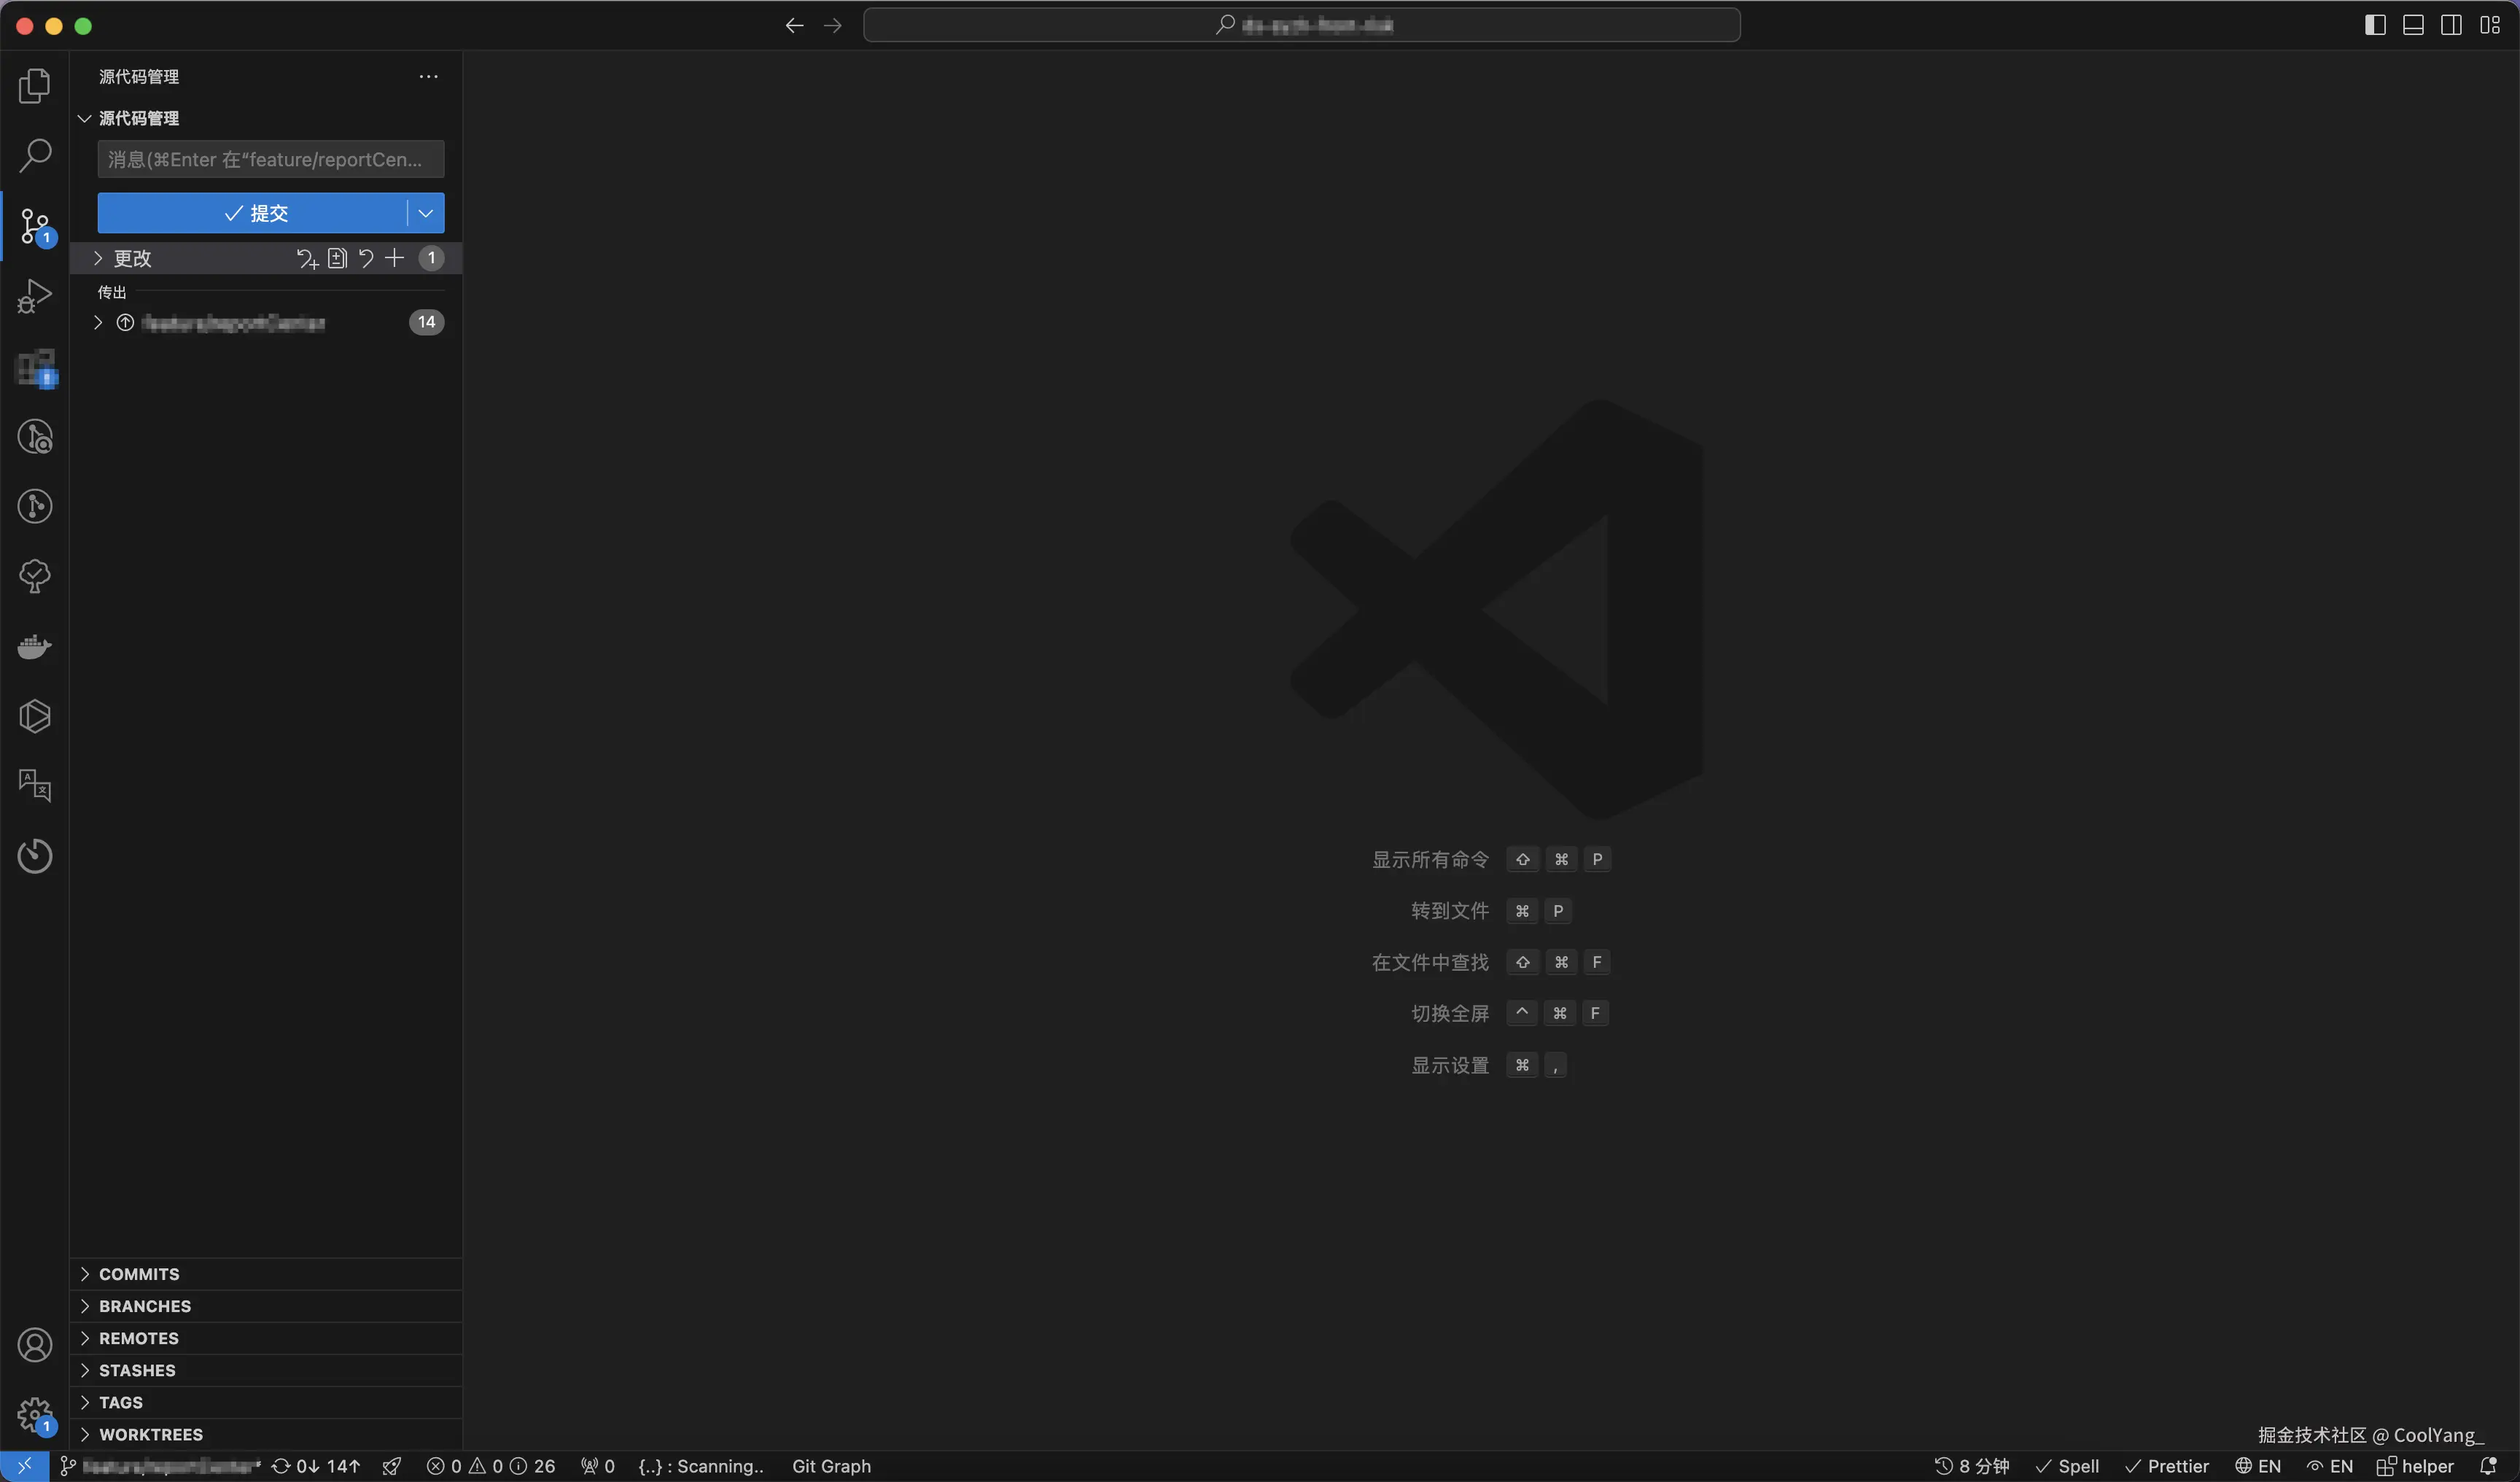This screenshot has width=2520, height=1482.
Task: Toggle secondary sidebar layout button
Action: pyautogui.click(x=2451, y=25)
